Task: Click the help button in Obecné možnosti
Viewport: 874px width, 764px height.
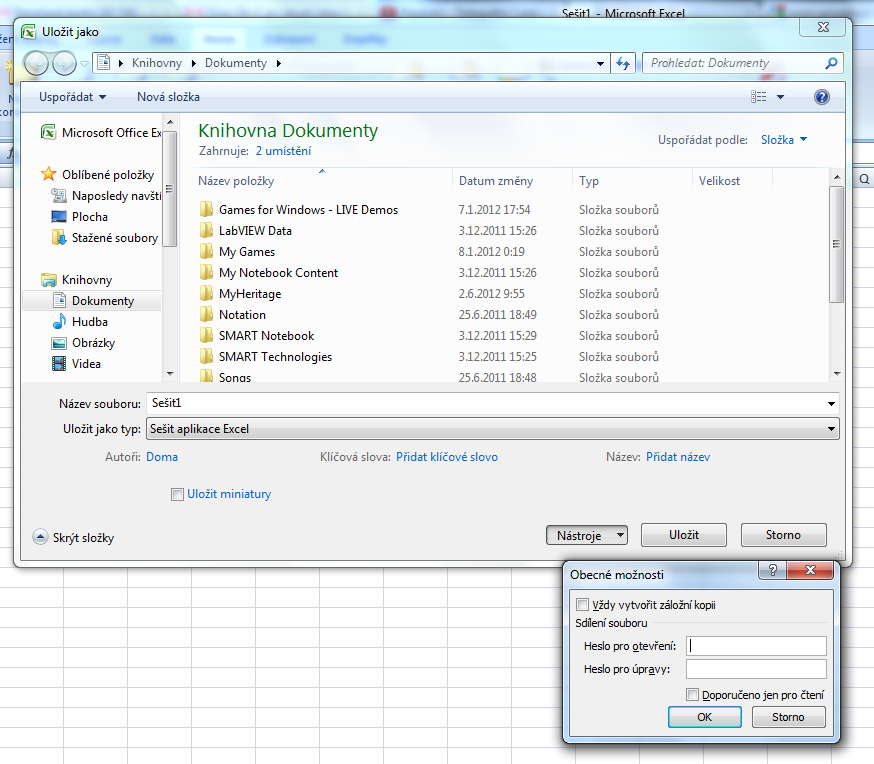Action: tap(773, 570)
